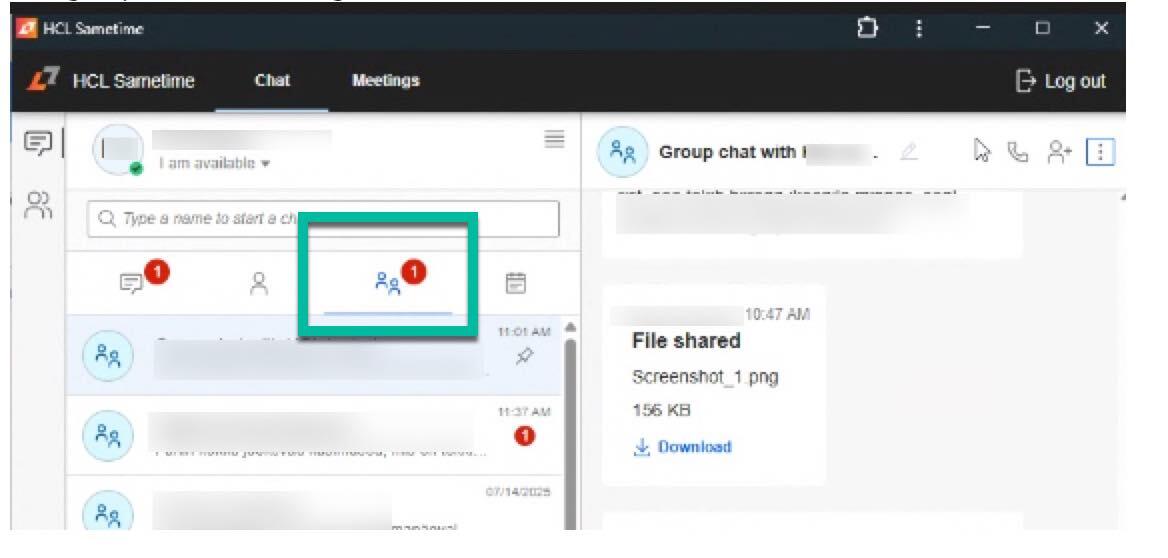Open the hamburger menu beside profile

pos(554,140)
